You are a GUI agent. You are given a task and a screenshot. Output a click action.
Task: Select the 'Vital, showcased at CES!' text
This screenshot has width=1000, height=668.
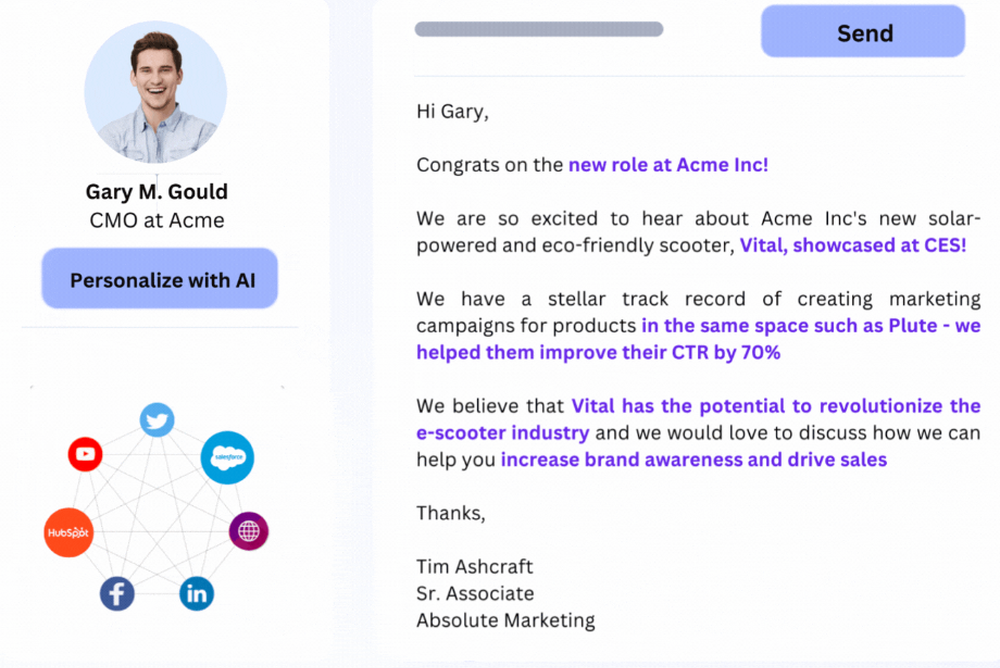pos(855,245)
